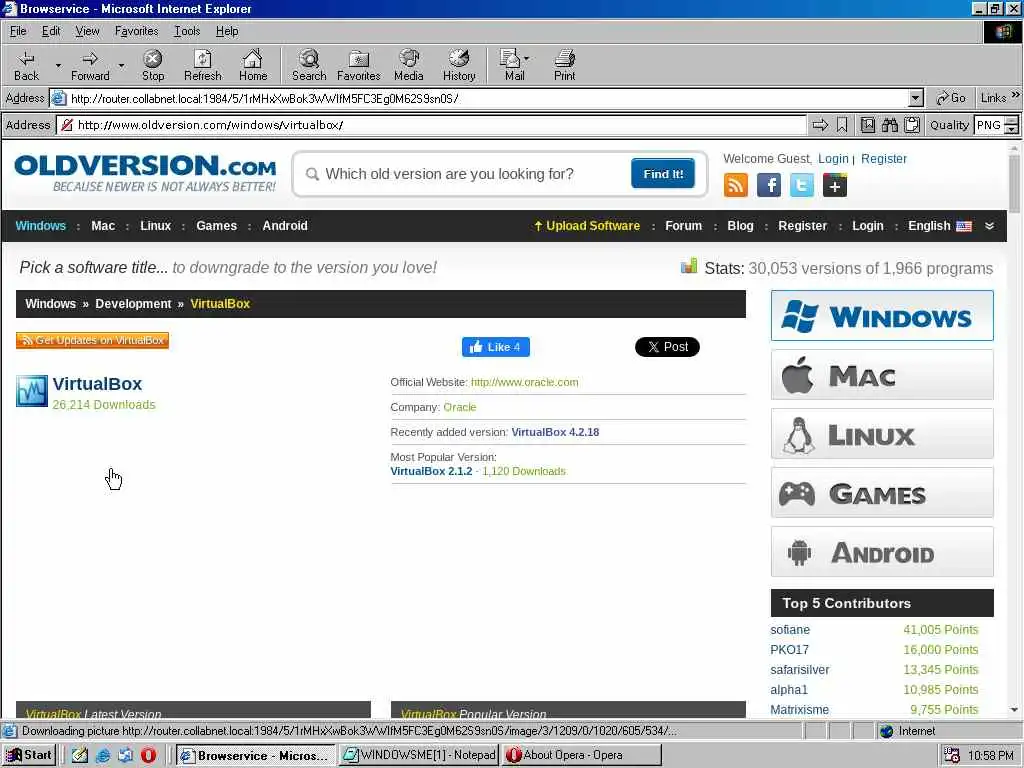Click the Forward arrow toolbar icon
Viewport: 1024px width, 768px height.
pos(90,59)
